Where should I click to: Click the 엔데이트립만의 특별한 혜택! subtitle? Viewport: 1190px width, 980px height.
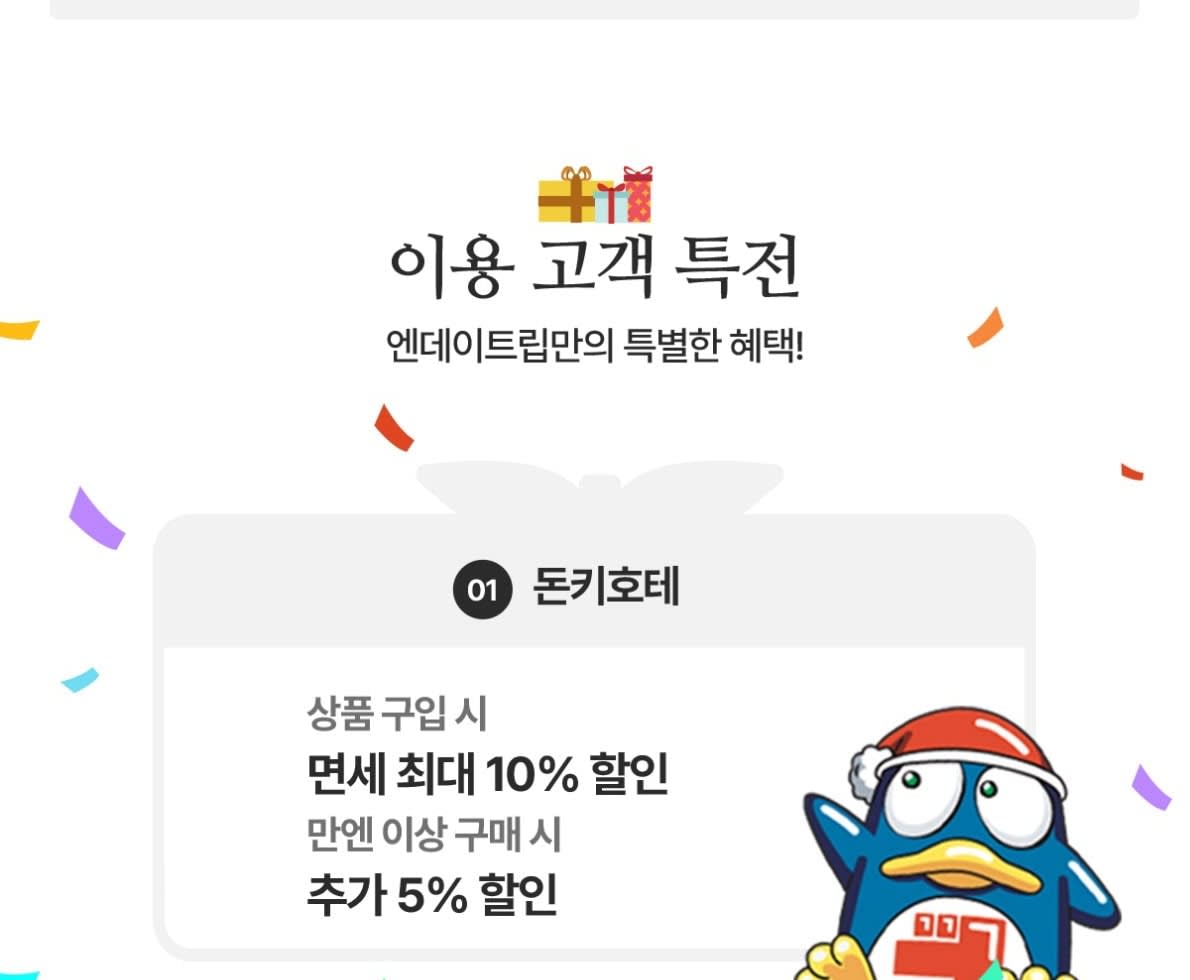click(595, 345)
